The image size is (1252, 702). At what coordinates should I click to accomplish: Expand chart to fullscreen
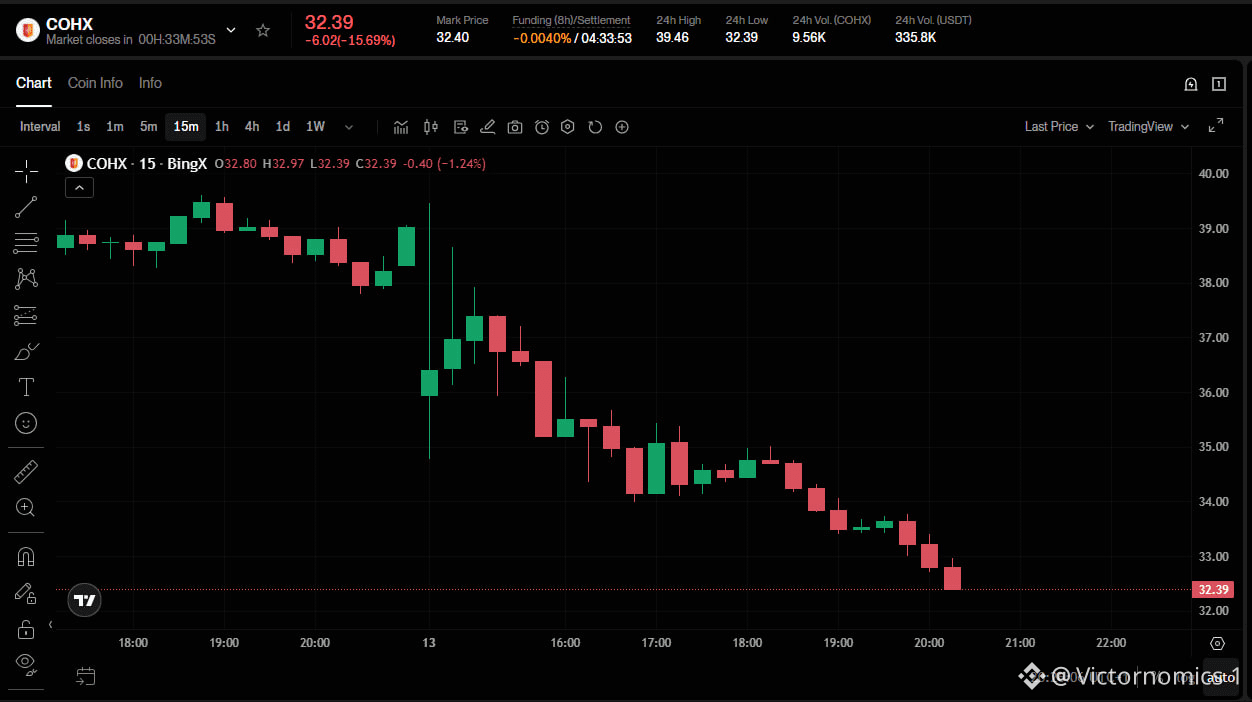pos(1216,126)
